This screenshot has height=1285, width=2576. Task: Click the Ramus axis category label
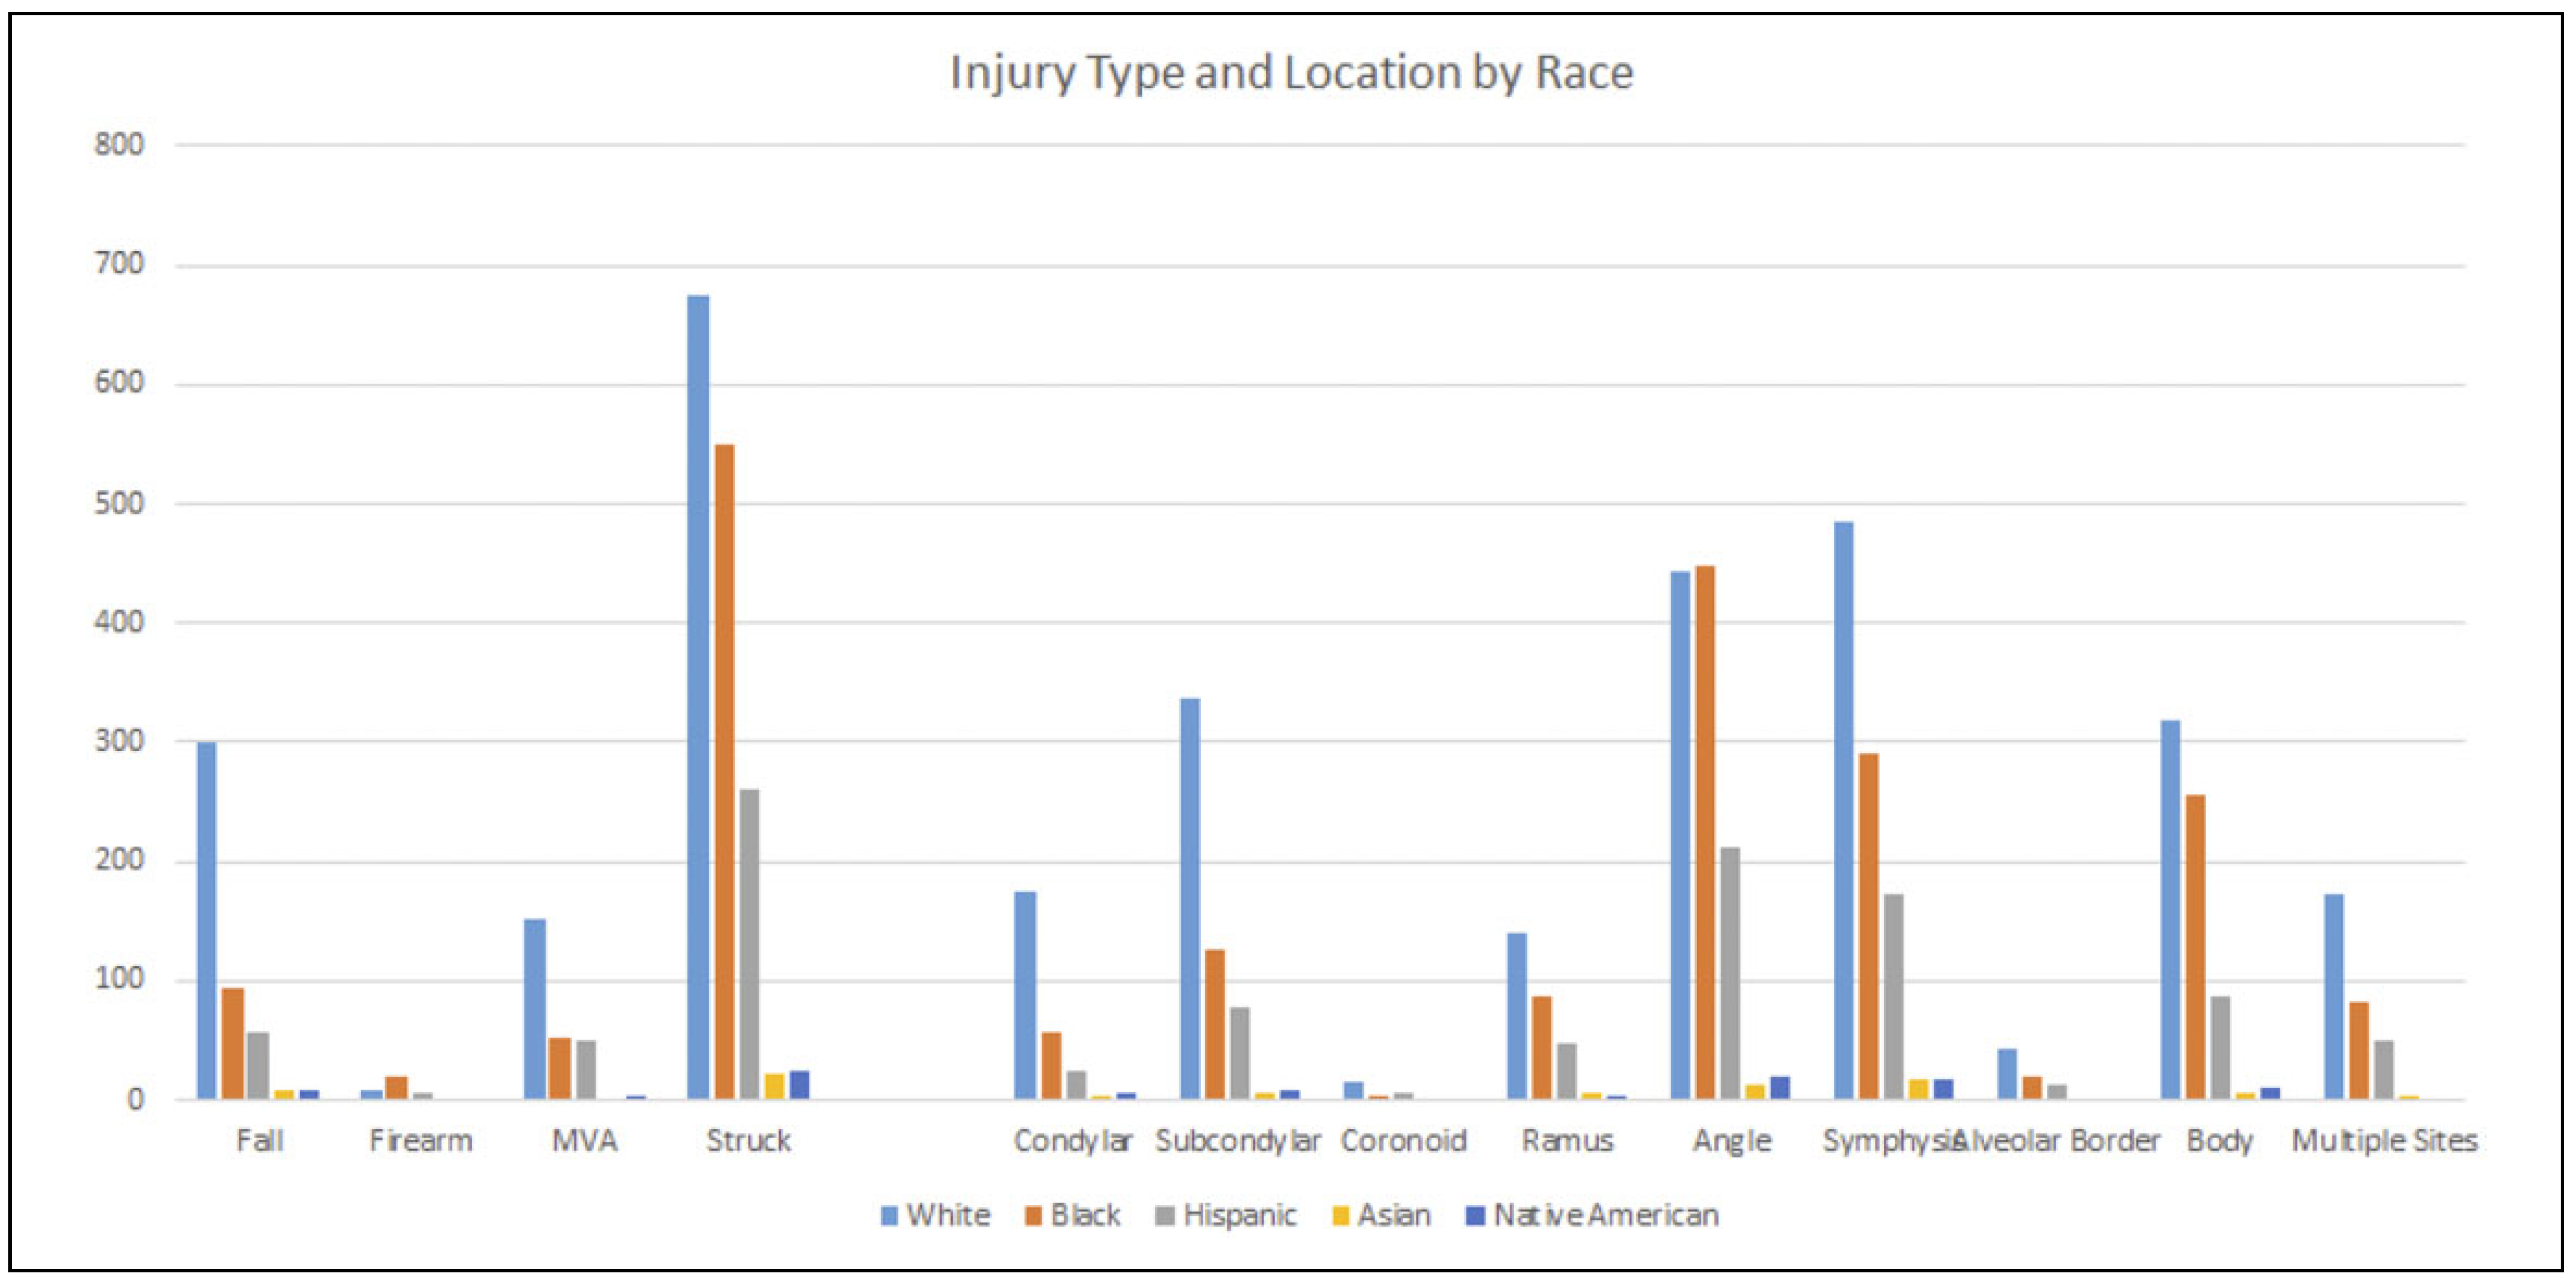coord(1567,1141)
